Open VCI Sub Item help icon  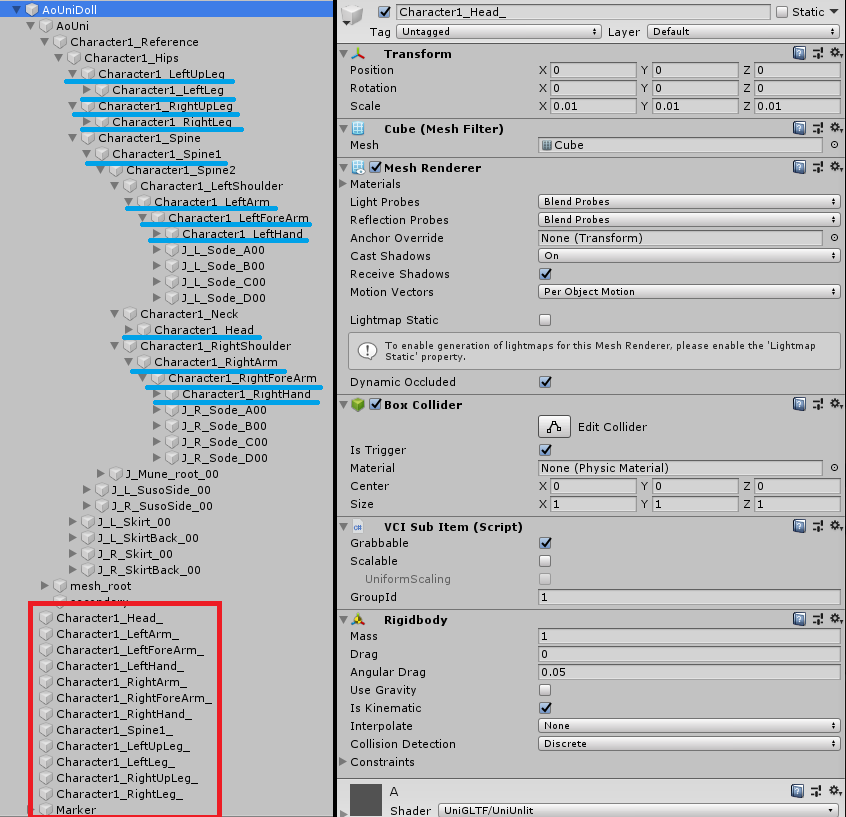coord(799,526)
